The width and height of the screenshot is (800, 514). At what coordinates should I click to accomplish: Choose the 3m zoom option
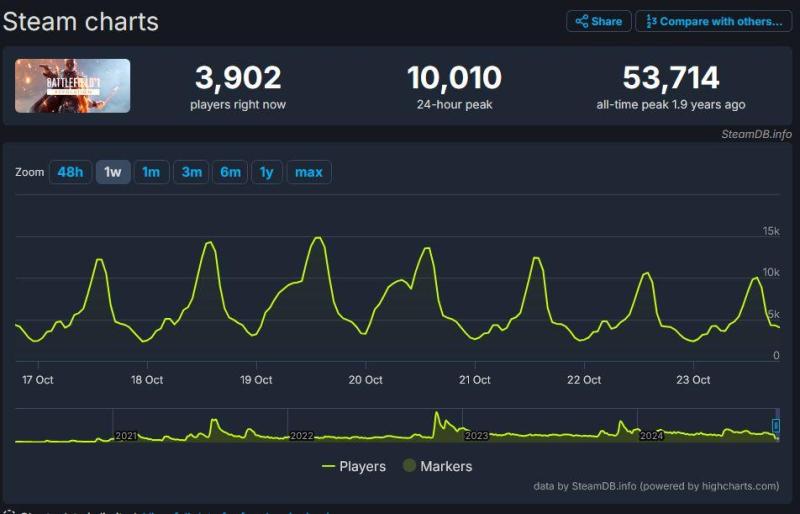coord(191,172)
